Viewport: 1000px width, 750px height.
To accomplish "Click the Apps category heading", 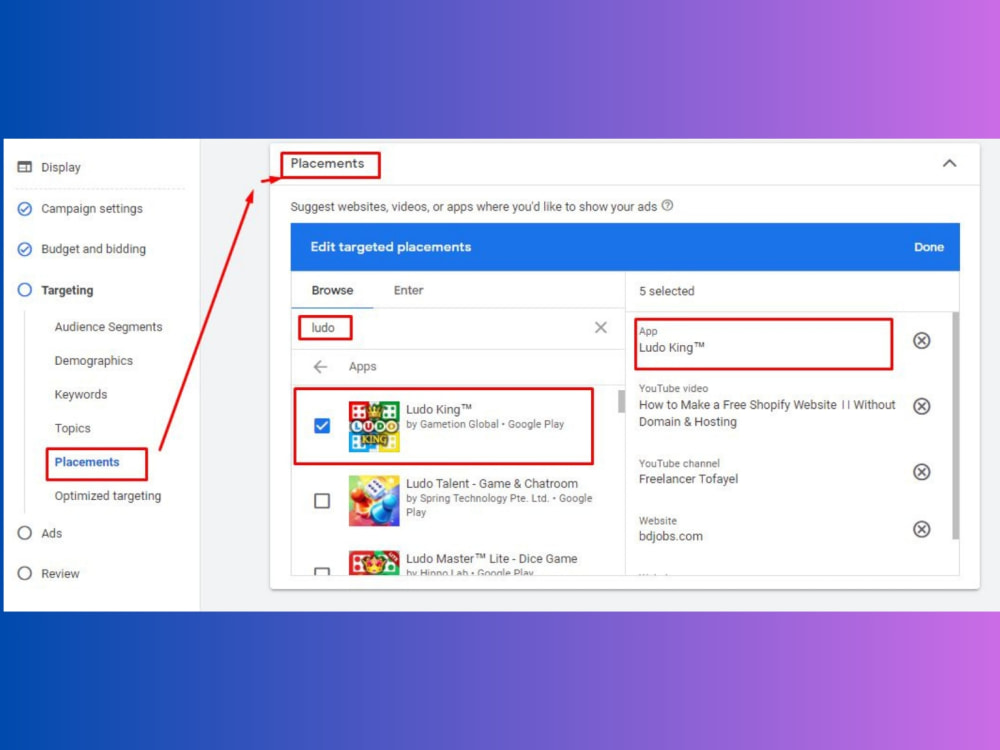I will (x=362, y=367).
